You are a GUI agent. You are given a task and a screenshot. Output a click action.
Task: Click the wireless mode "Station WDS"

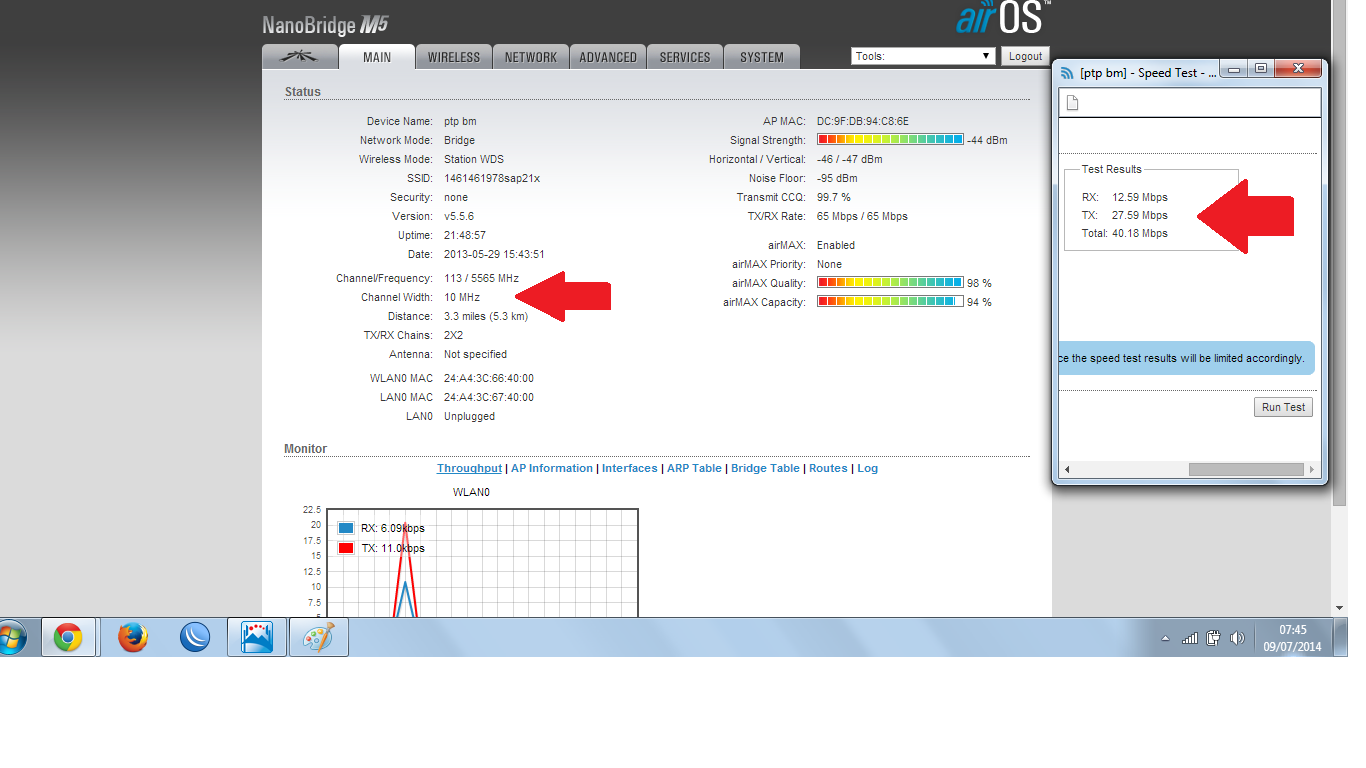pyautogui.click(x=474, y=159)
